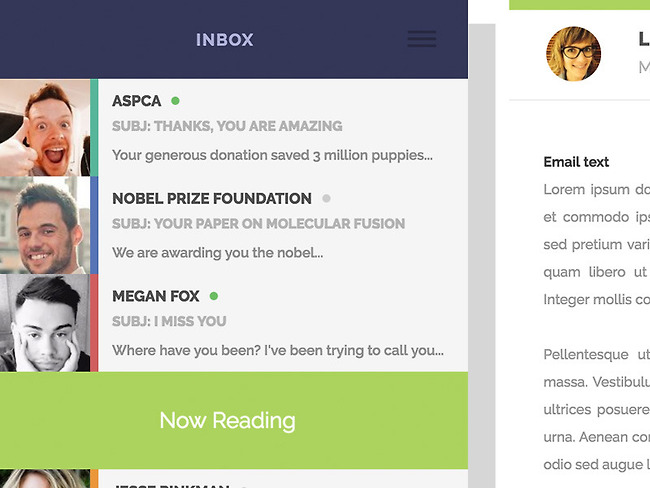650x488 pixels.
Task: Select the Megan Fox sender photo
Action: (44, 323)
